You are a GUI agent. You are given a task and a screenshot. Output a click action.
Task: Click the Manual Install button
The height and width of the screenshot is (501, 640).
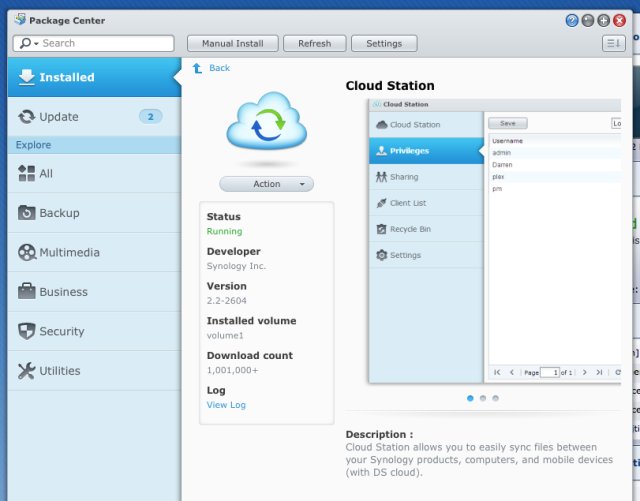point(233,43)
